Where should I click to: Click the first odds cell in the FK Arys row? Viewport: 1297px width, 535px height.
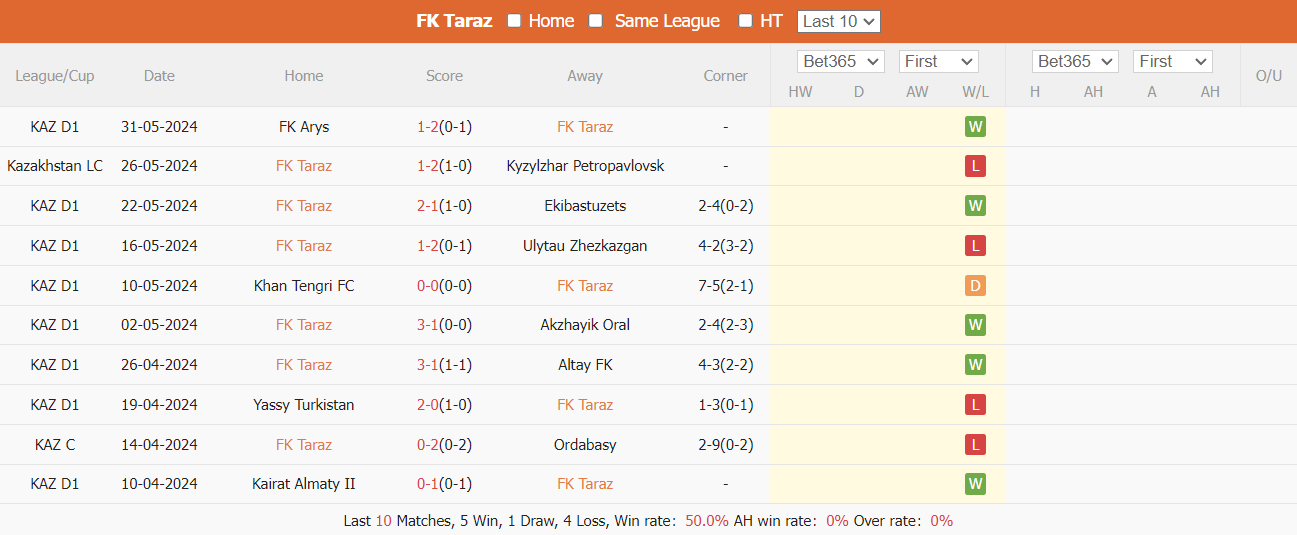[x=800, y=127]
